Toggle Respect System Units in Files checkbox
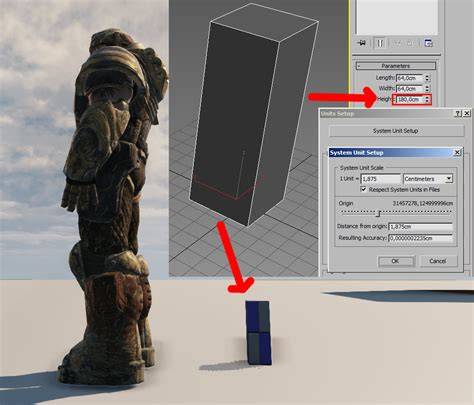 364,189
